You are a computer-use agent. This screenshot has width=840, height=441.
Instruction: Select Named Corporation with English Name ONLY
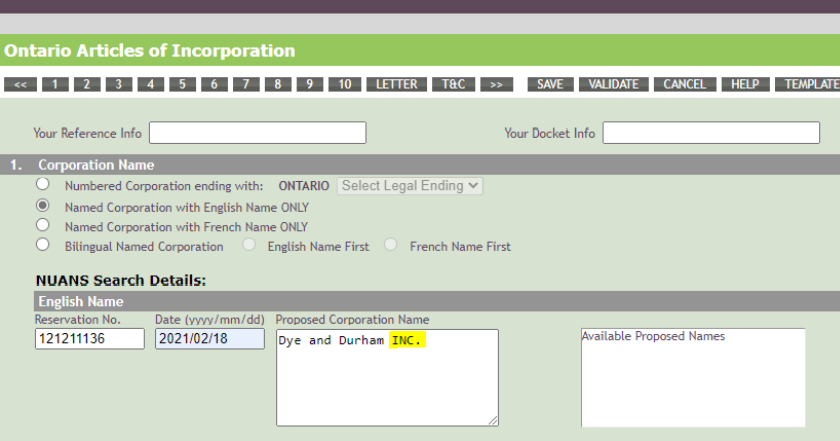coord(43,206)
